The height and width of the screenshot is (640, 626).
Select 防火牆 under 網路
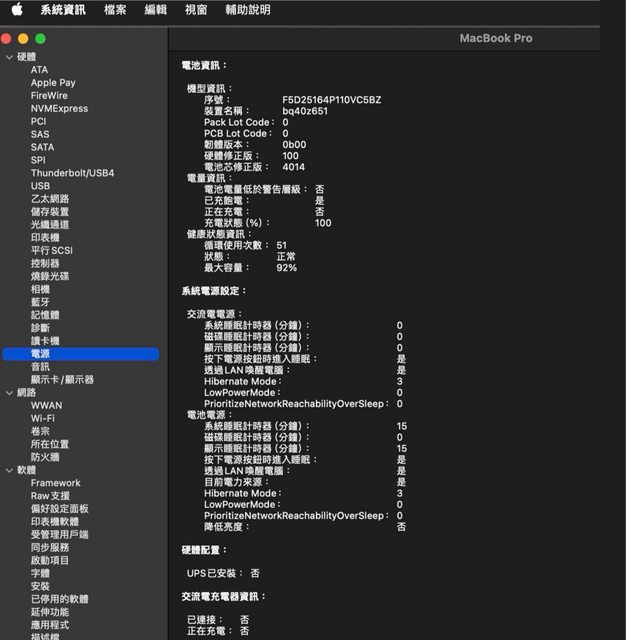pos(45,457)
